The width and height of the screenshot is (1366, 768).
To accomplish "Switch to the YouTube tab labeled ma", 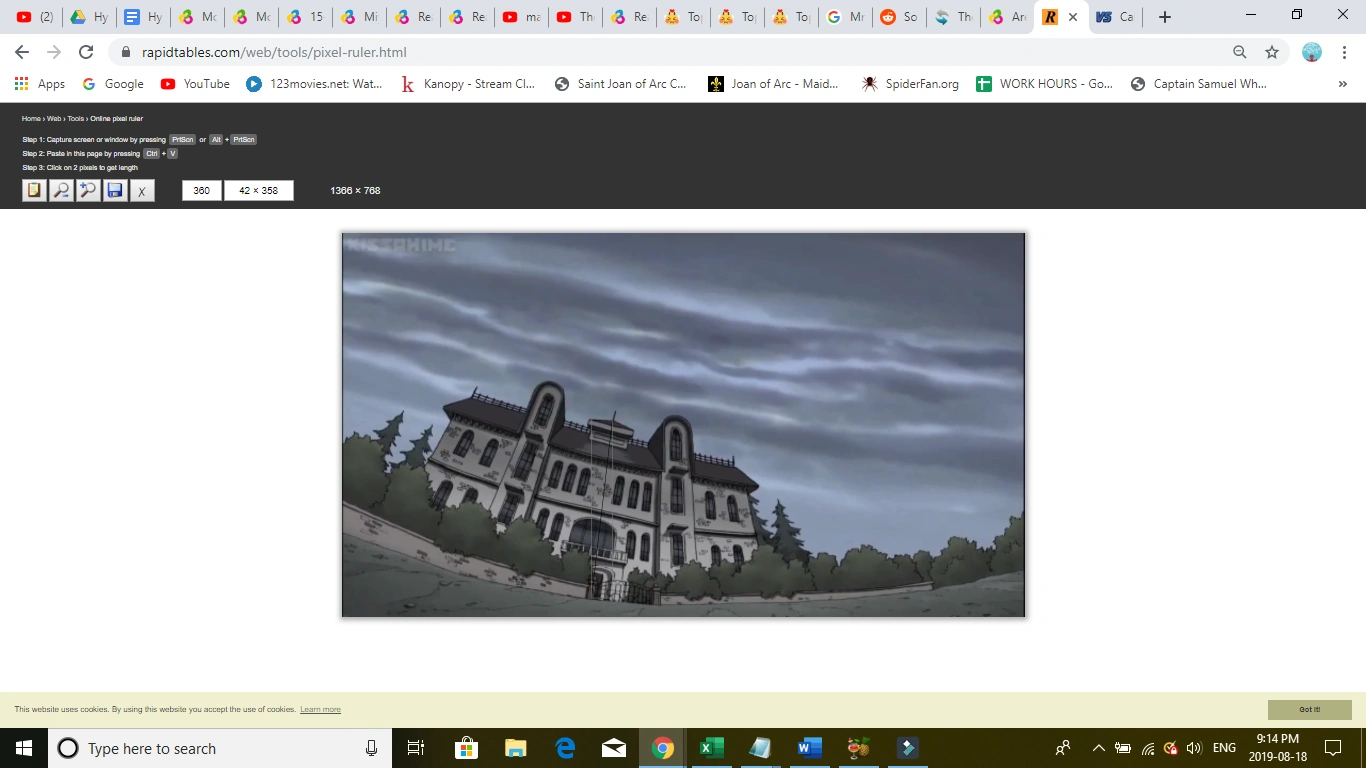I will click(x=521, y=17).
